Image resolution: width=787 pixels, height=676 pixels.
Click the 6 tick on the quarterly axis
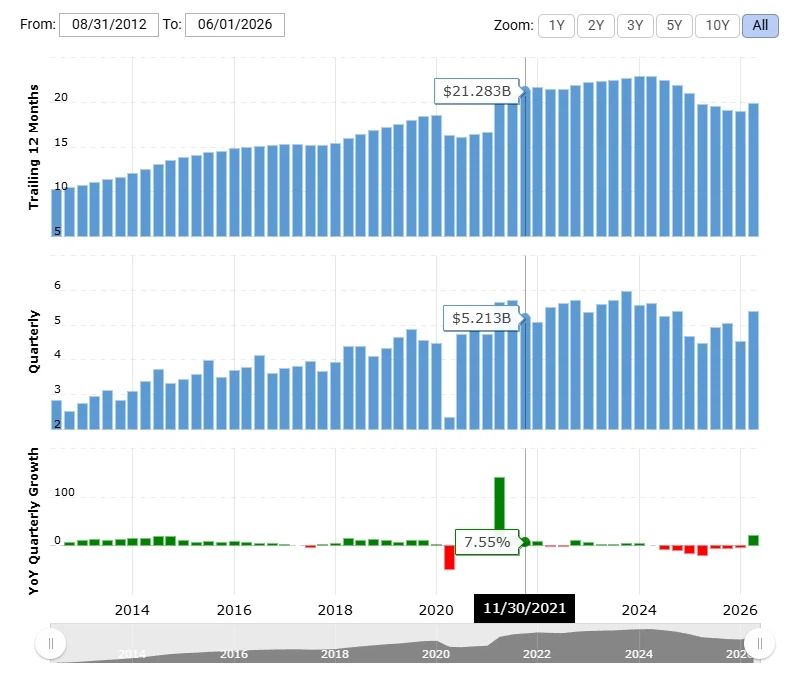coord(57,286)
